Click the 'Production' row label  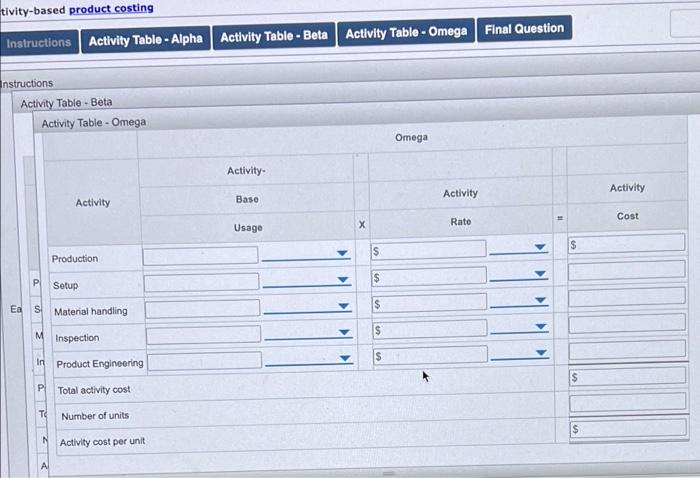coord(75,259)
